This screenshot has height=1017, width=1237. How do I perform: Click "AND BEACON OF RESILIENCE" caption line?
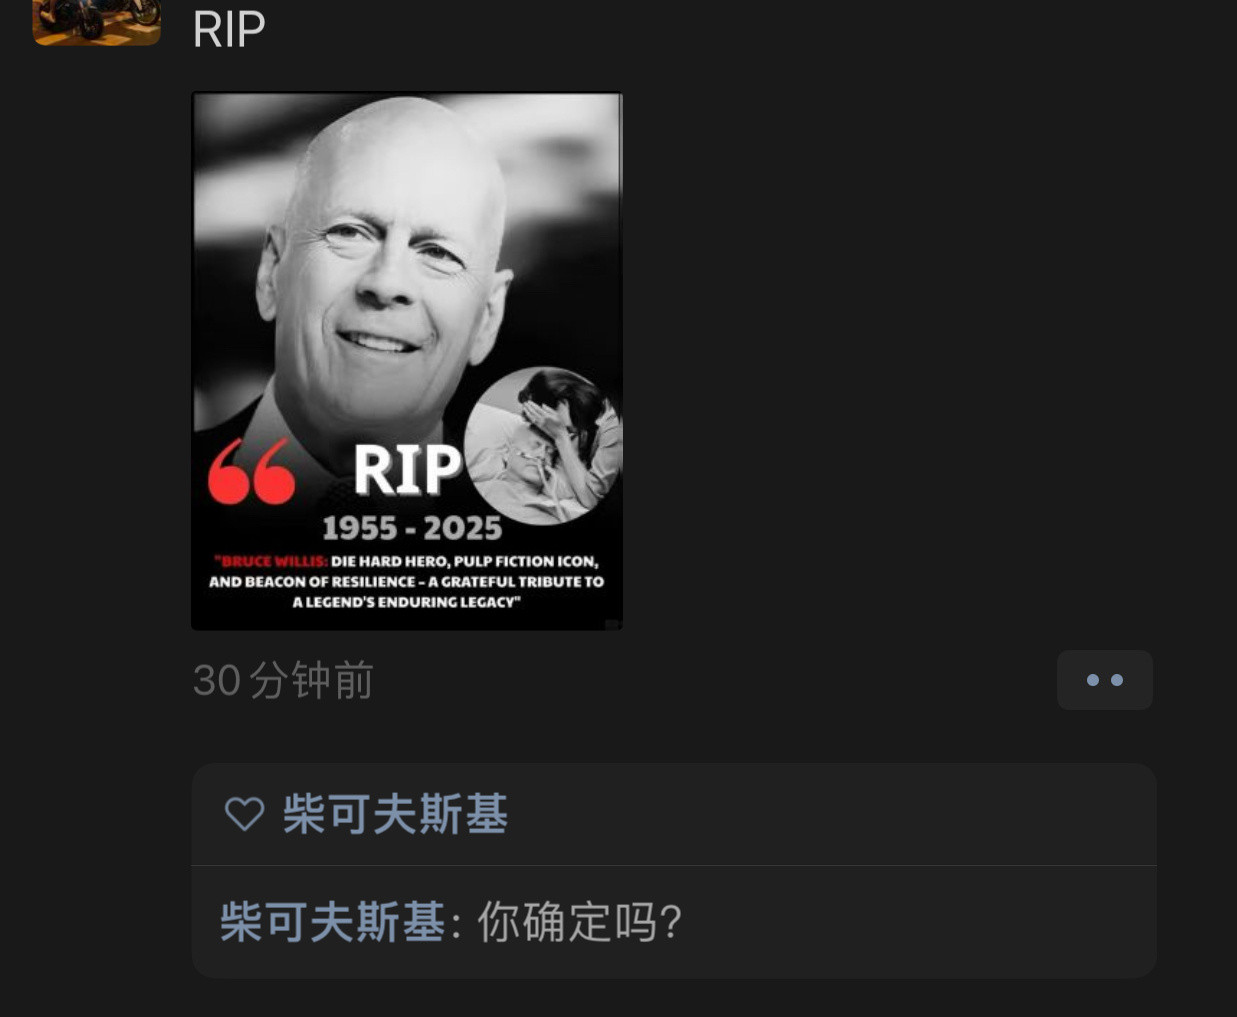point(312,582)
